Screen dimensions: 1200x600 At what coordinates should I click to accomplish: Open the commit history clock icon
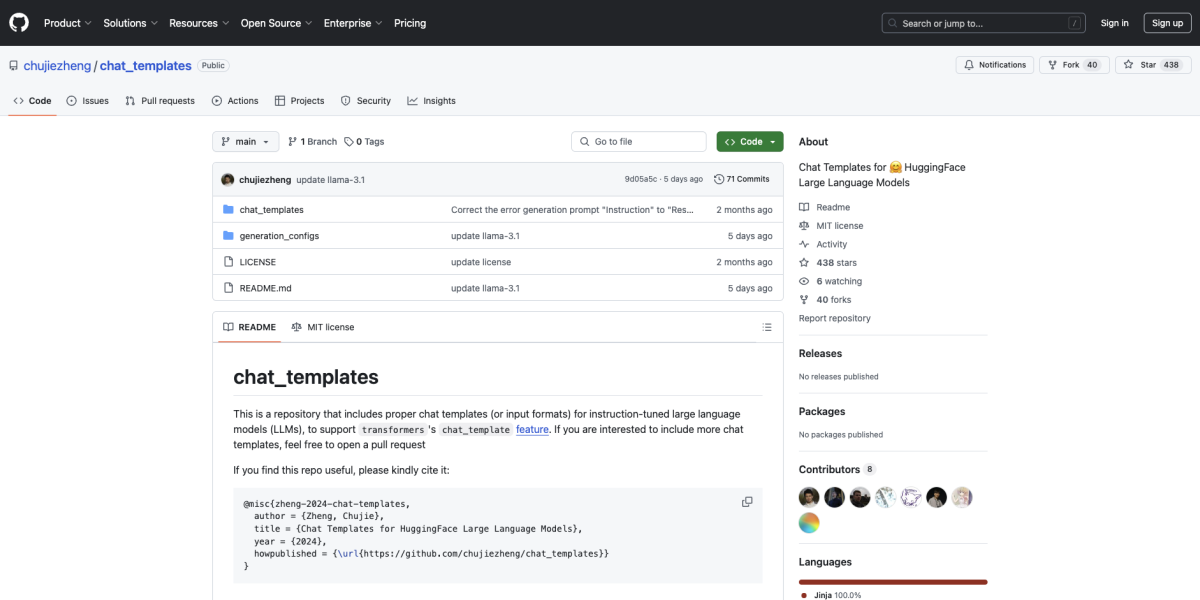pyautogui.click(x=721, y=179)
